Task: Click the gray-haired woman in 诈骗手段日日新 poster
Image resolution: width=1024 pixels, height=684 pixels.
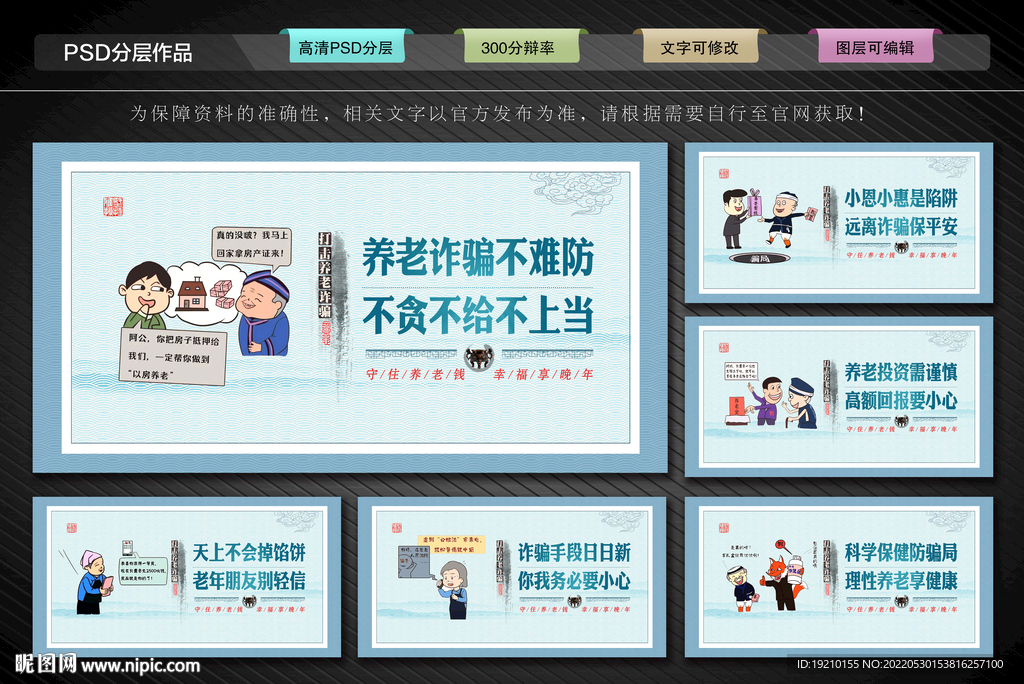Action: 454,590
